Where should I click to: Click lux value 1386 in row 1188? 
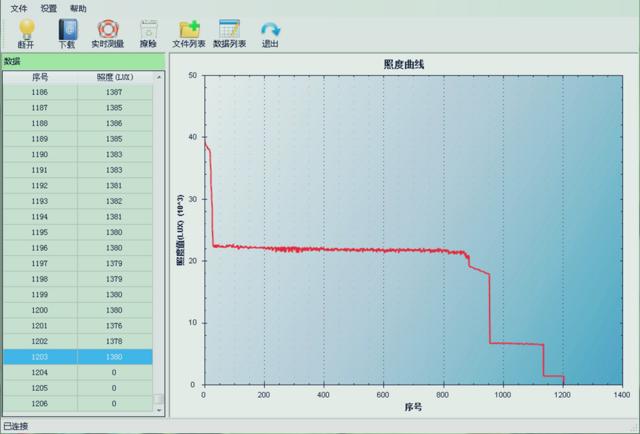pyautogui.click(x=114, y=123)
